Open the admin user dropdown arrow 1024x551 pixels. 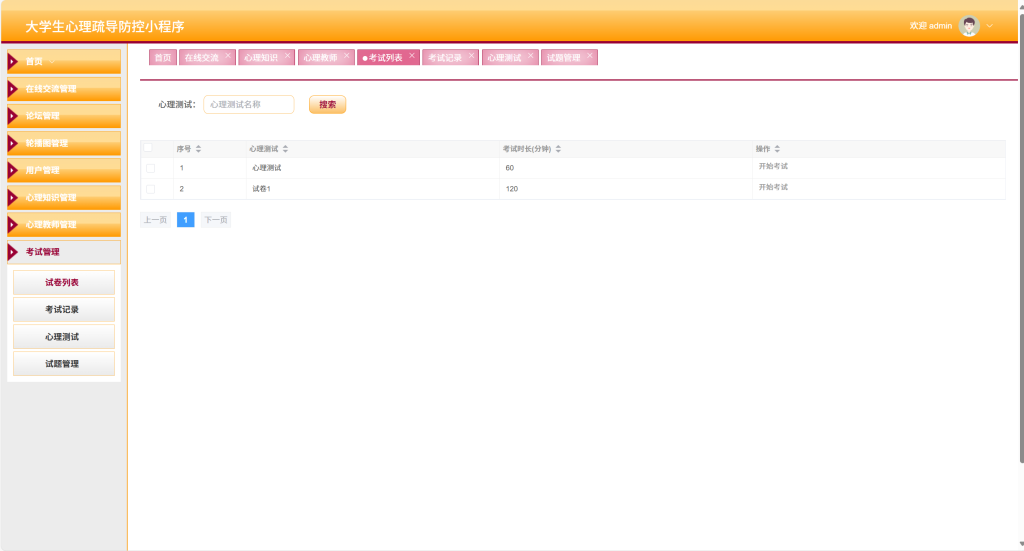(x=990, y=26)
